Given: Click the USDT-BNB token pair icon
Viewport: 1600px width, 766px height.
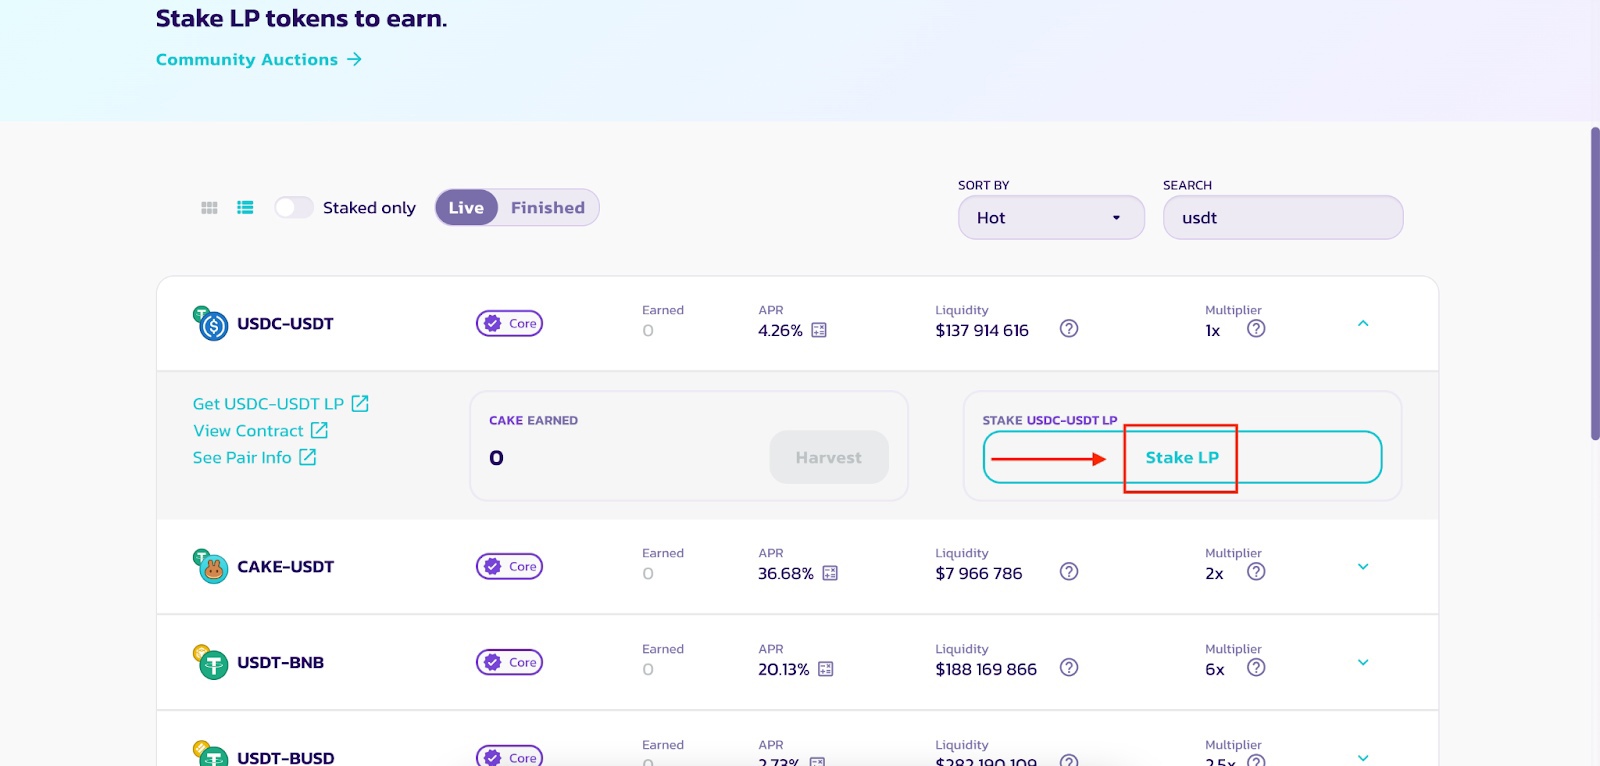Looking at the screenshot, I should pyautogui.click(x=210, y=663).
